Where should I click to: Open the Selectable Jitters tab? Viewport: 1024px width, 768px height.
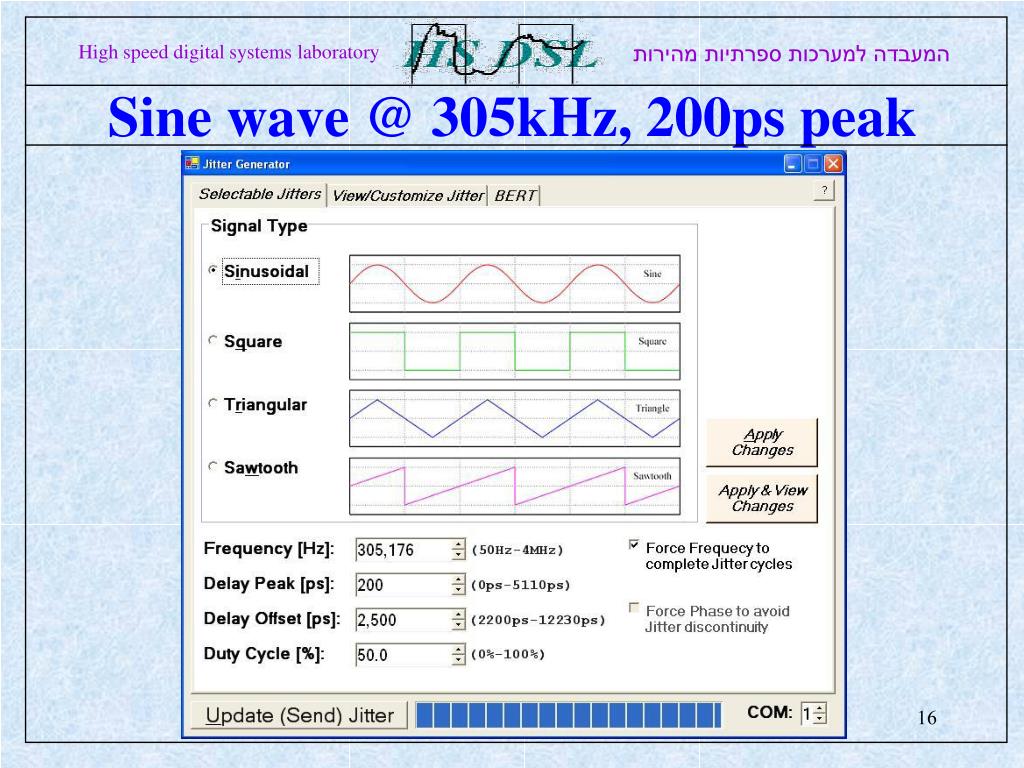[x=260, y=194]
